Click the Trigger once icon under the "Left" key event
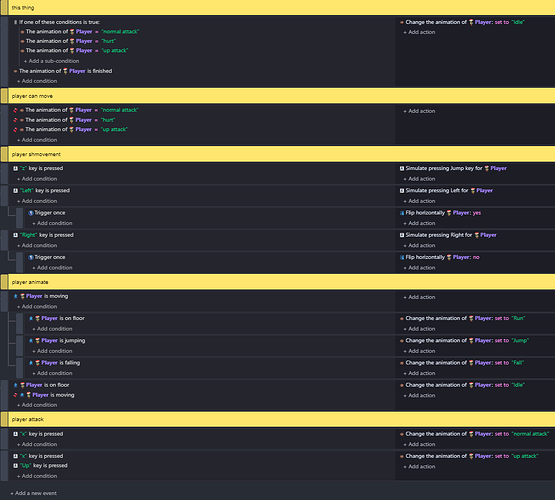The height and width of the screenshot is (500, 555). pyautogui.click(x=31, y=213)
